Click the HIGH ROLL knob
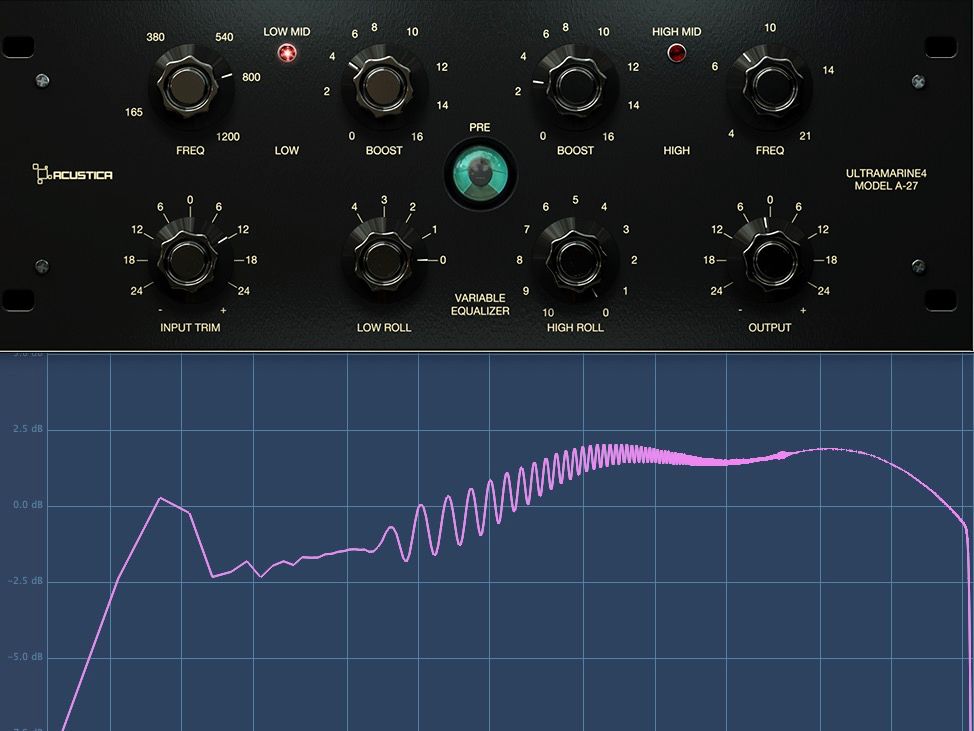974x731 pixels. 576,260
